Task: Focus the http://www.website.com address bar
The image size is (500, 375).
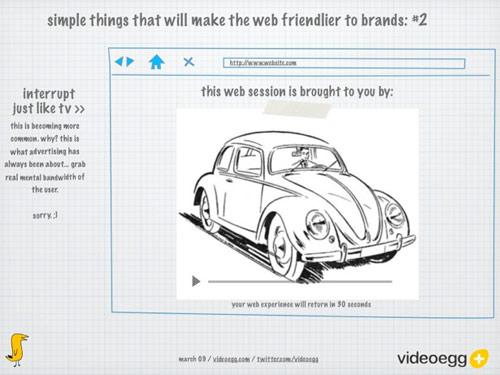Action: 344,63
